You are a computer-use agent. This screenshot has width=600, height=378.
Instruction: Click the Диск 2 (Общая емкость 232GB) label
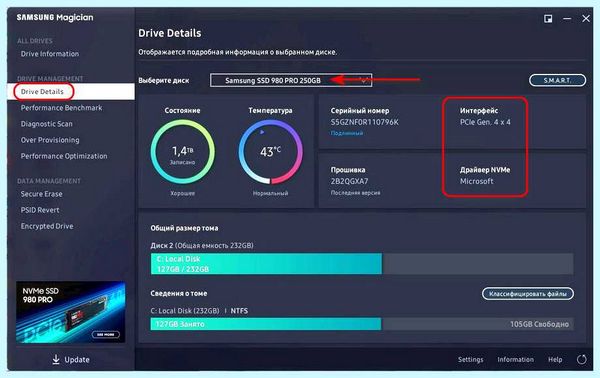pyautogui.click(x=202, y=246)
